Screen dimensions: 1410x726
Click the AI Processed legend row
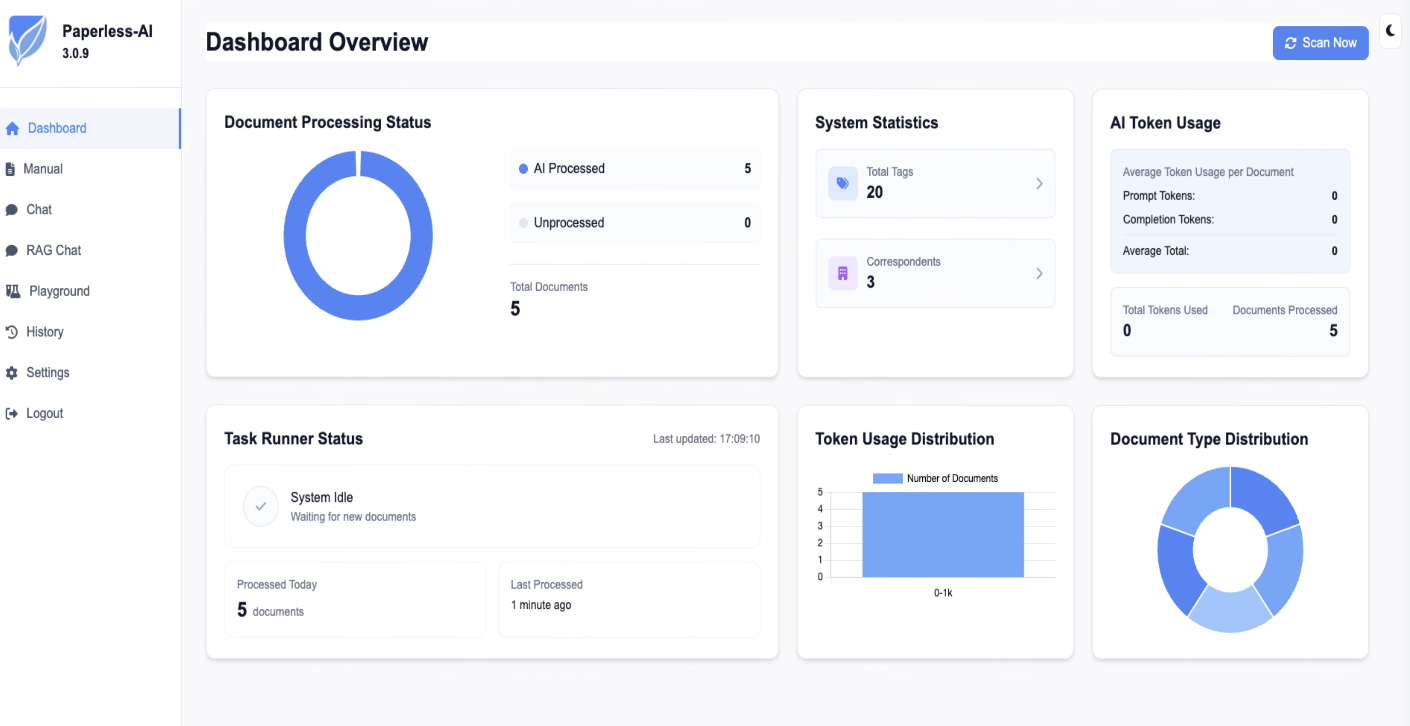click(x=634, y=169)
